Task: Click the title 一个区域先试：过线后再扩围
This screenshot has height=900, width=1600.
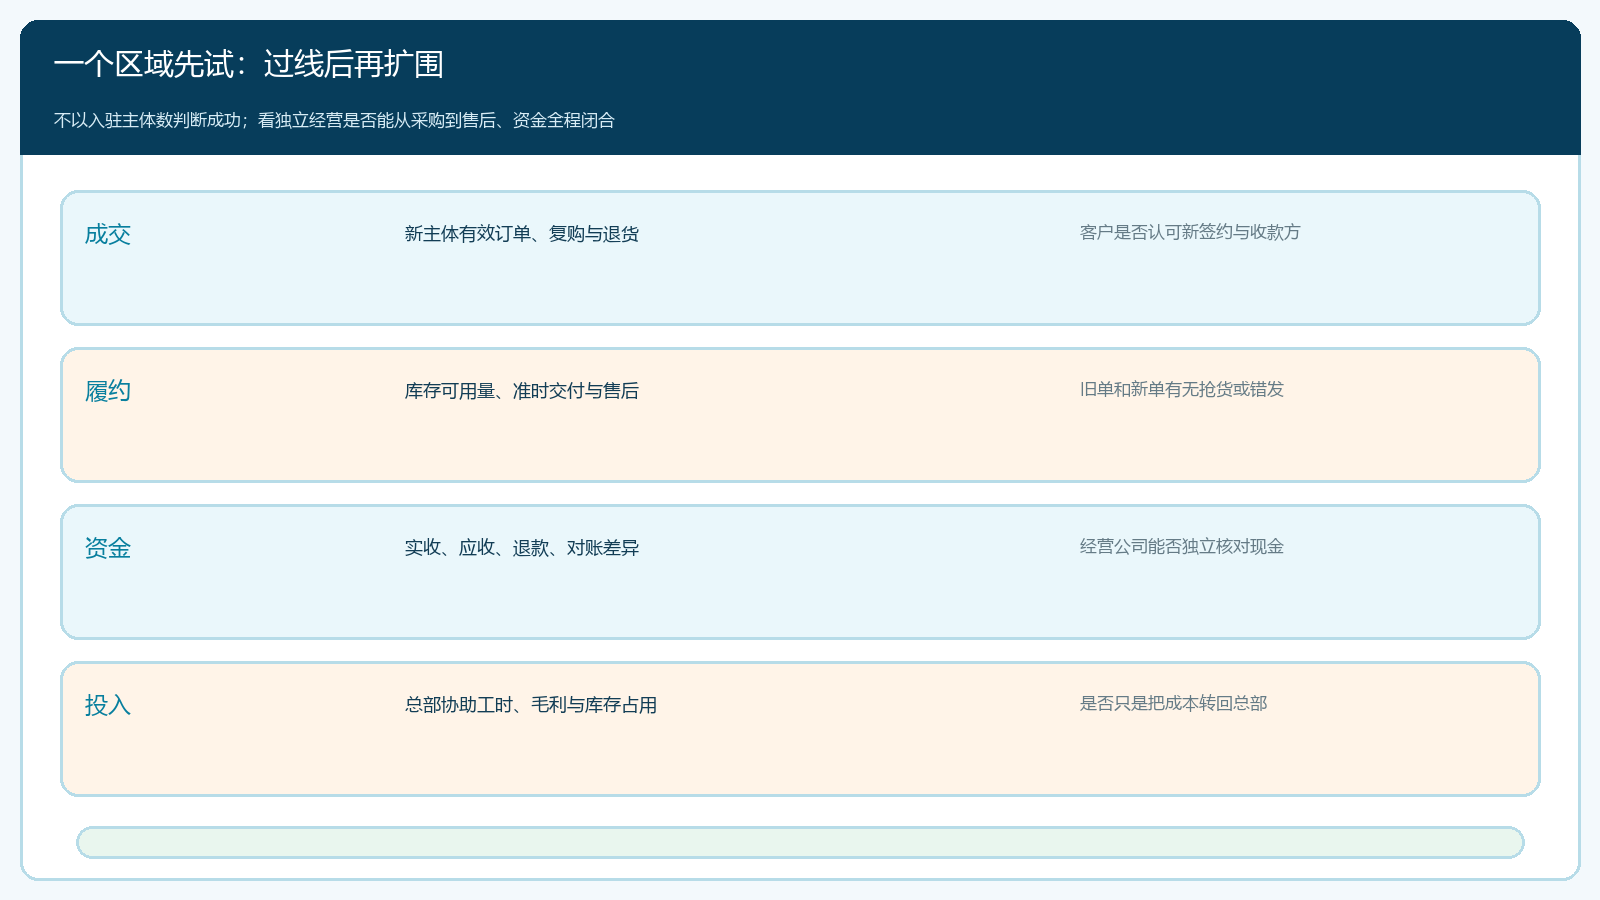Action: pyautogui.click(x=249, y=64)
